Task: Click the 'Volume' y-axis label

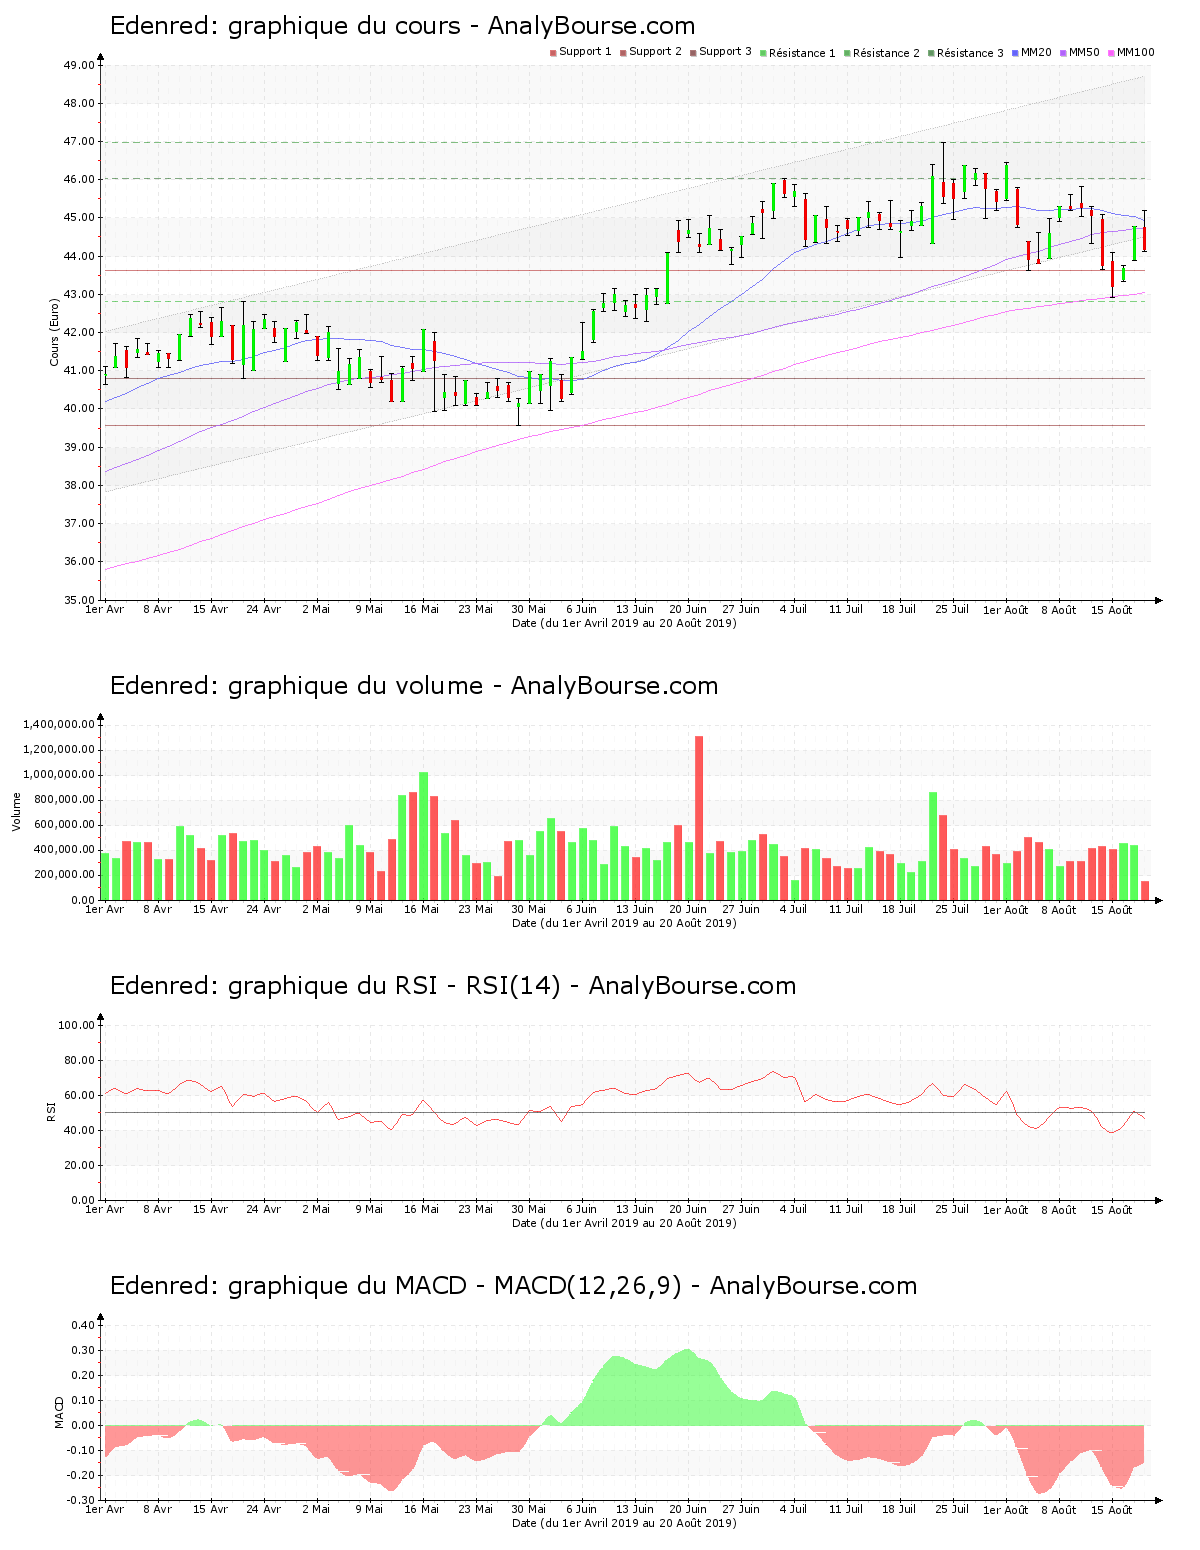Action: [x=16, y=812]
